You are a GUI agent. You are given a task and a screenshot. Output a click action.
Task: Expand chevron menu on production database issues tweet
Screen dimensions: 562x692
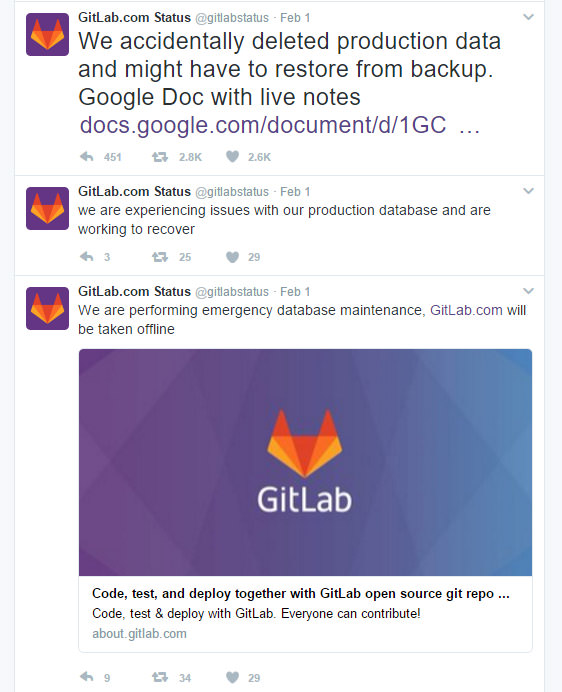coord(528,191)
